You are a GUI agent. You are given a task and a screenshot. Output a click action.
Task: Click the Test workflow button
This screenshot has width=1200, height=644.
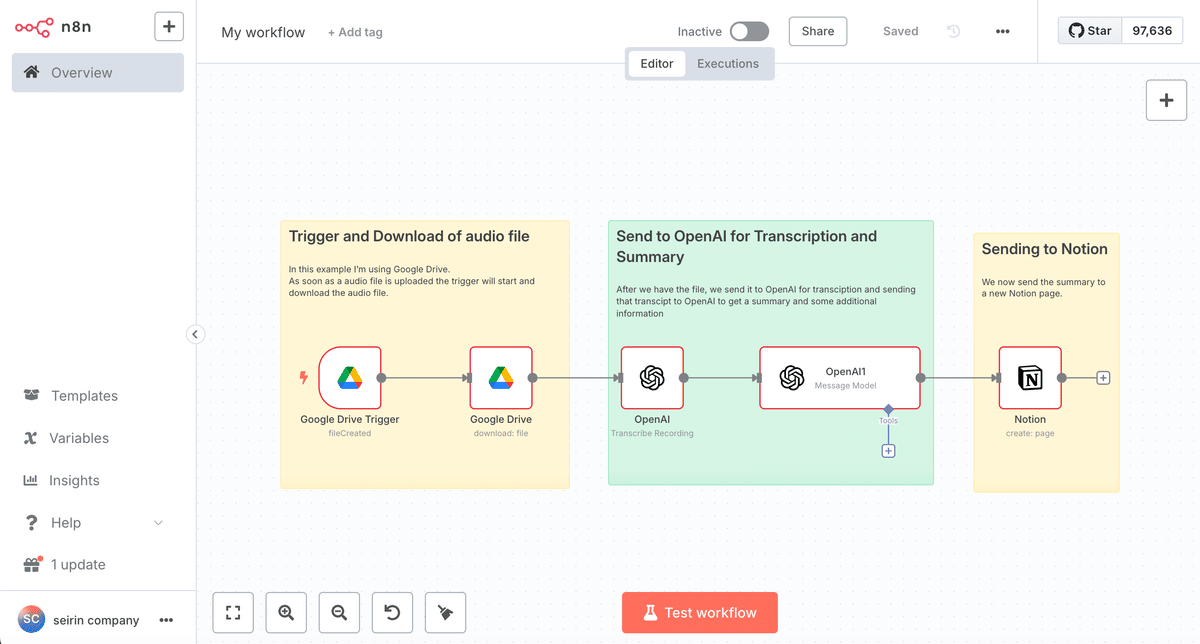(x=700, y=612)
